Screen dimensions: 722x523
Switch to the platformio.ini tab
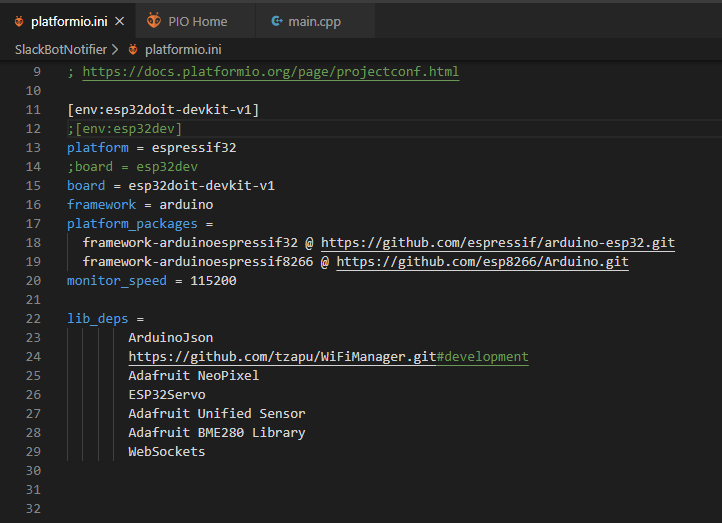[68, 21]
